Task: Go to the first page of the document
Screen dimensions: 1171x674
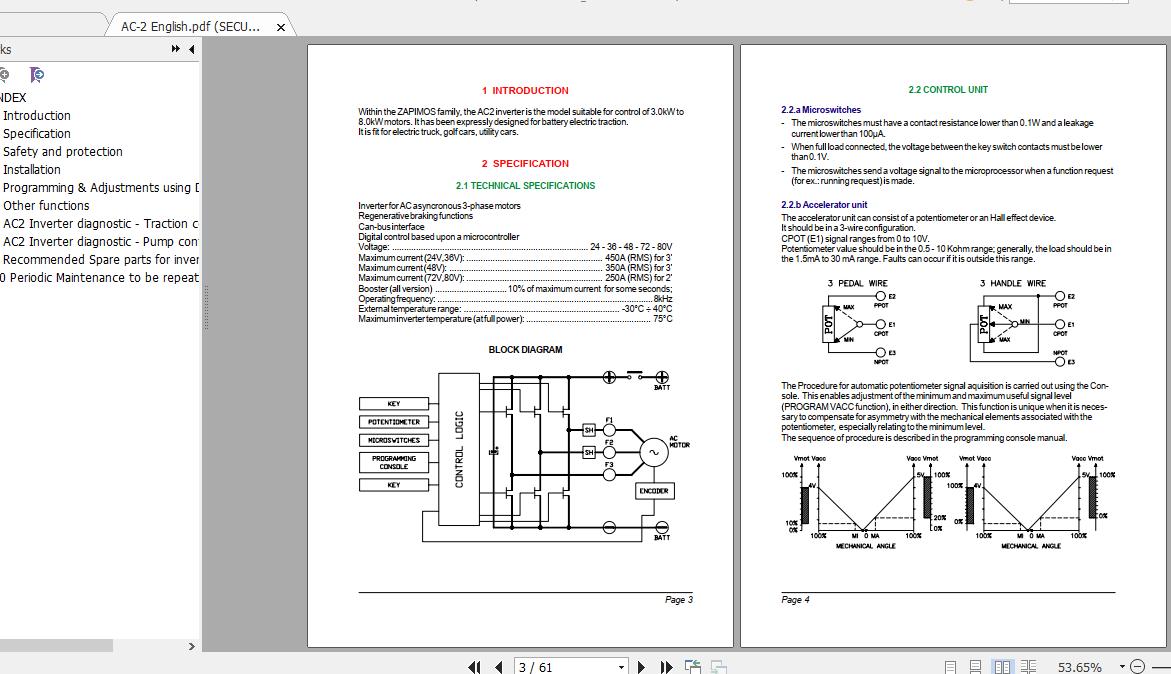Action: (474, 665)
